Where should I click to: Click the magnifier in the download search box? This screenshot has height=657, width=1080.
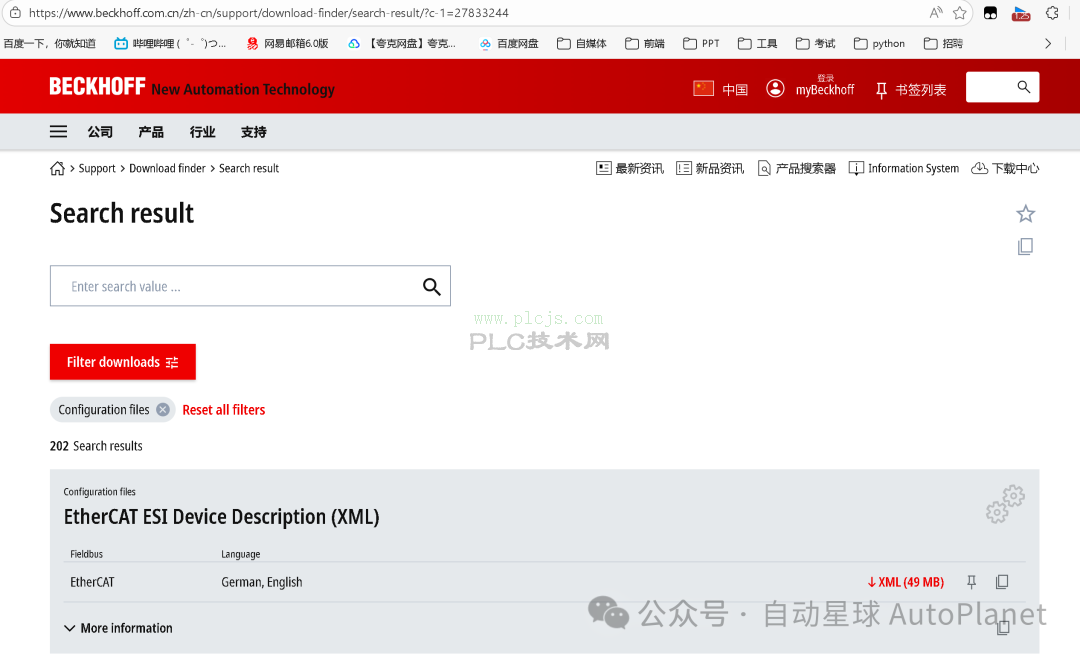tap(432, 286)
